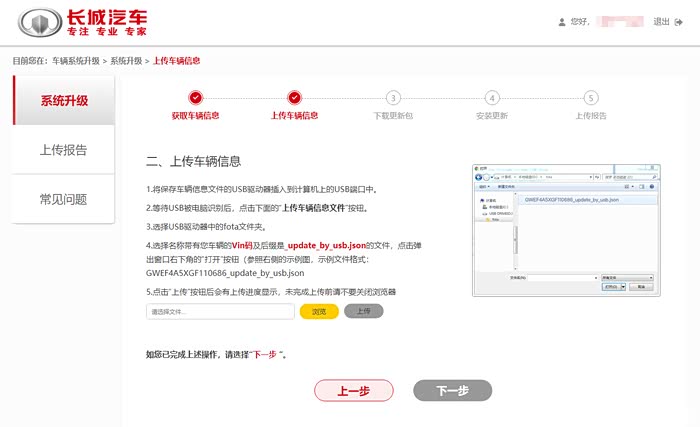Click the 获取车辆信息 step label
Image resolution: width=700 pixels, height=427 pixels.
point(196,116)
